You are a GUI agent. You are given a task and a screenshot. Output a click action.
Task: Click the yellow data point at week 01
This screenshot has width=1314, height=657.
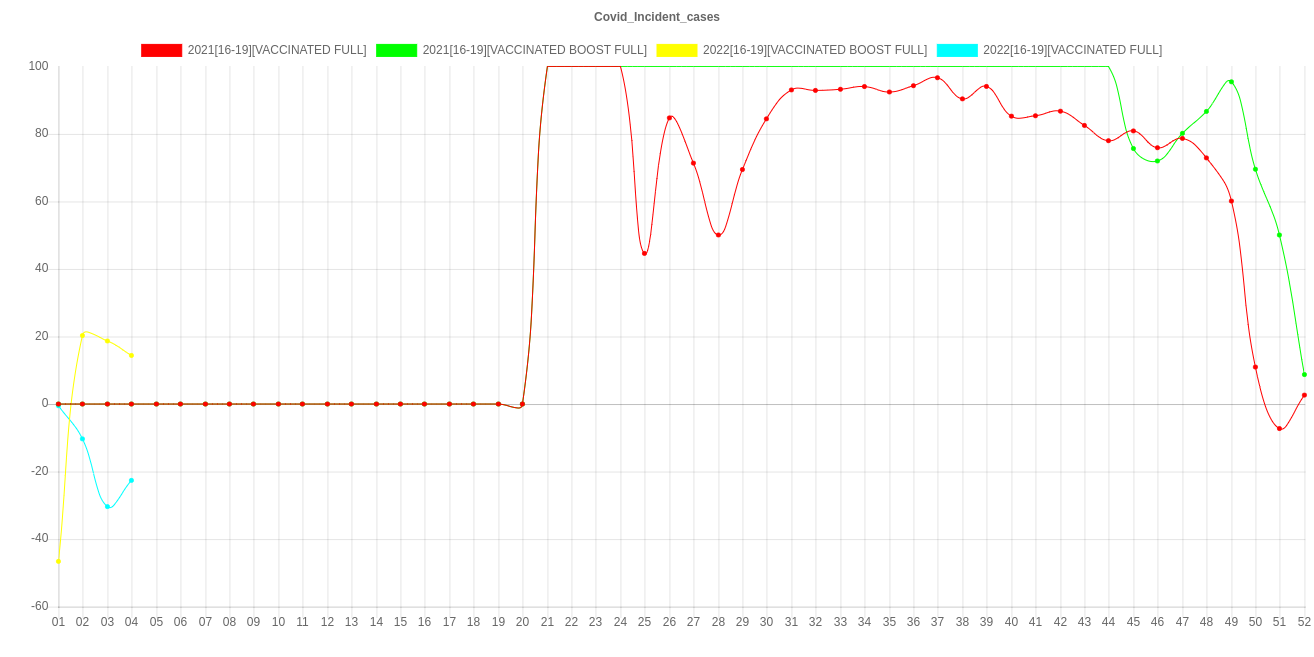click(58, 561)
